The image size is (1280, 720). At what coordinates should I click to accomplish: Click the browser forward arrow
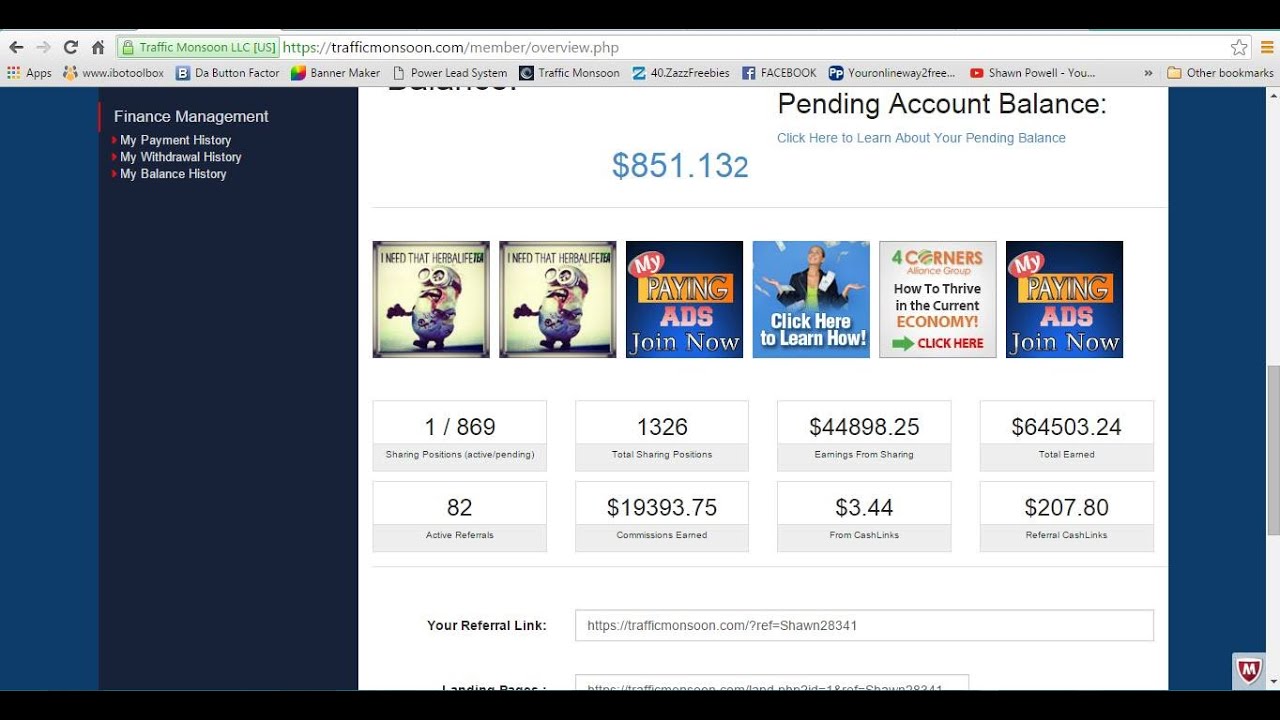43,47
